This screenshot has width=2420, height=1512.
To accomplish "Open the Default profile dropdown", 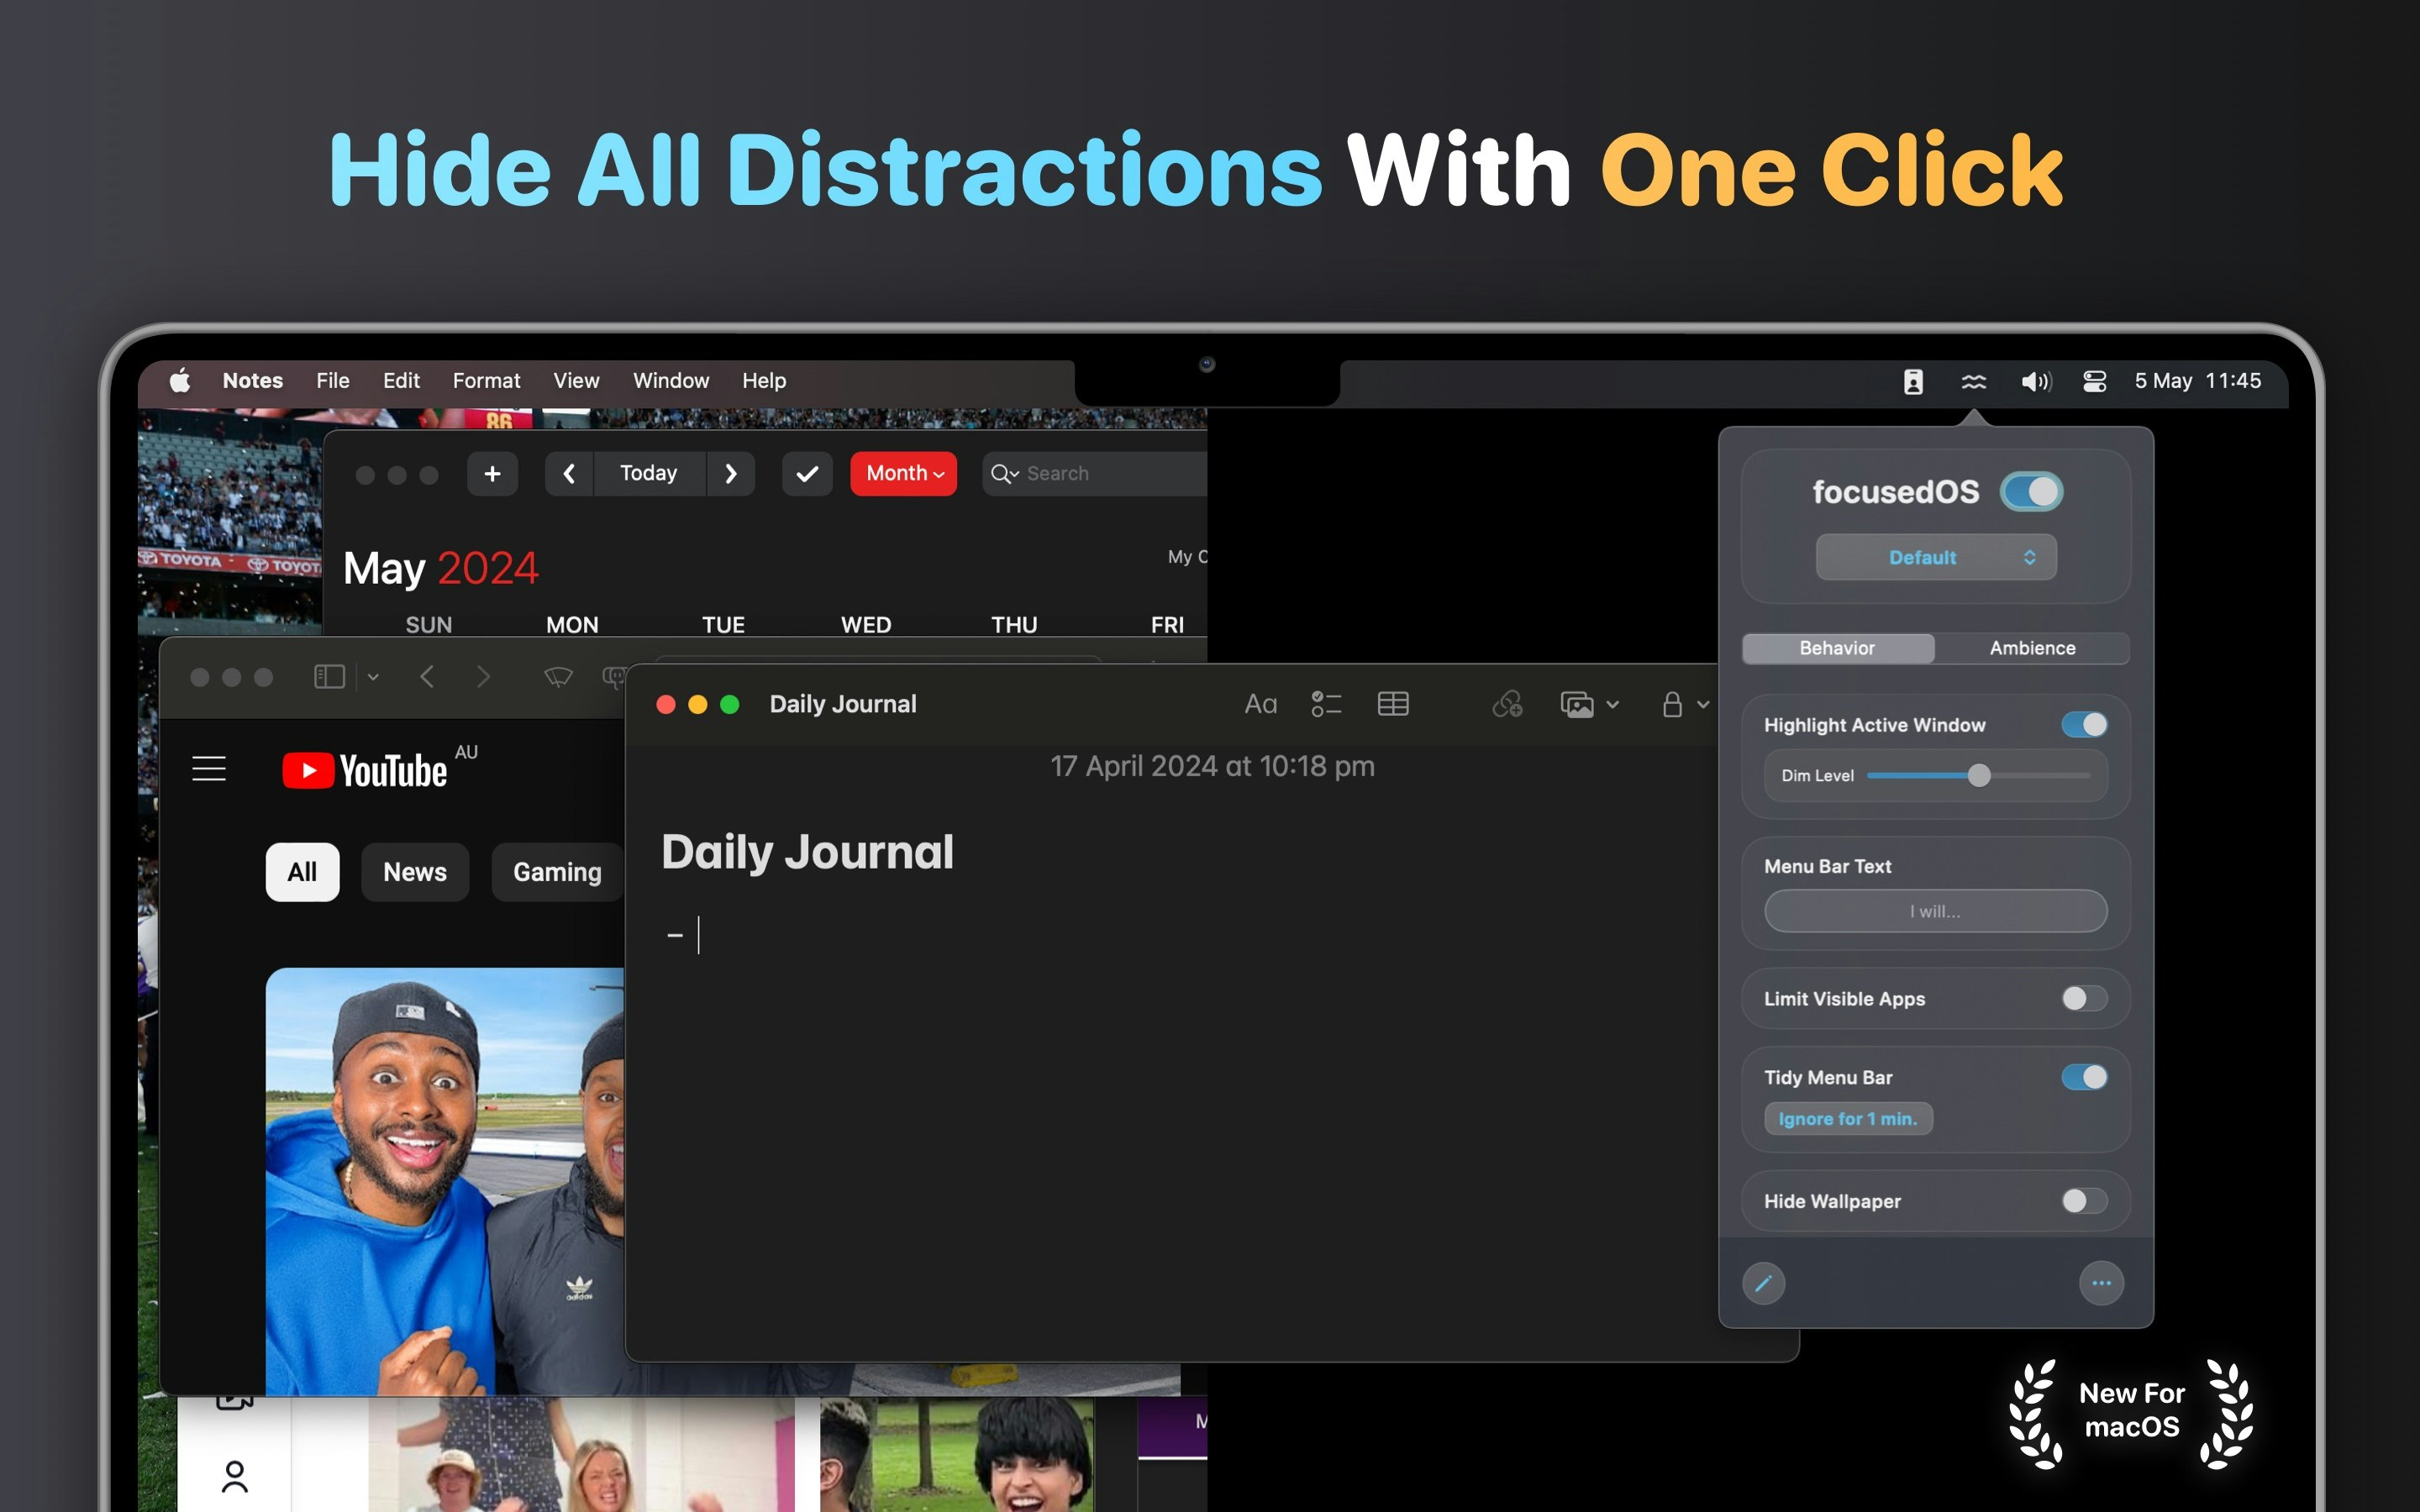I will coord(1936,558).
